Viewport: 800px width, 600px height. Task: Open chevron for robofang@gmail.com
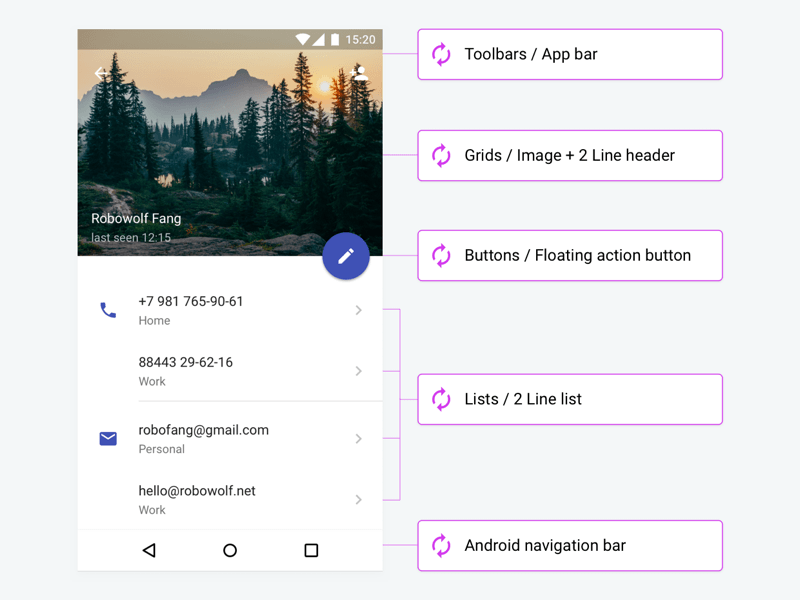tap(359, 439)
